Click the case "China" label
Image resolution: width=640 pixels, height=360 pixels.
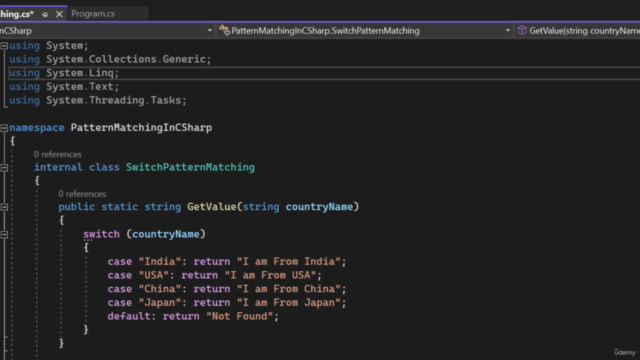click(x=147, y=289)
